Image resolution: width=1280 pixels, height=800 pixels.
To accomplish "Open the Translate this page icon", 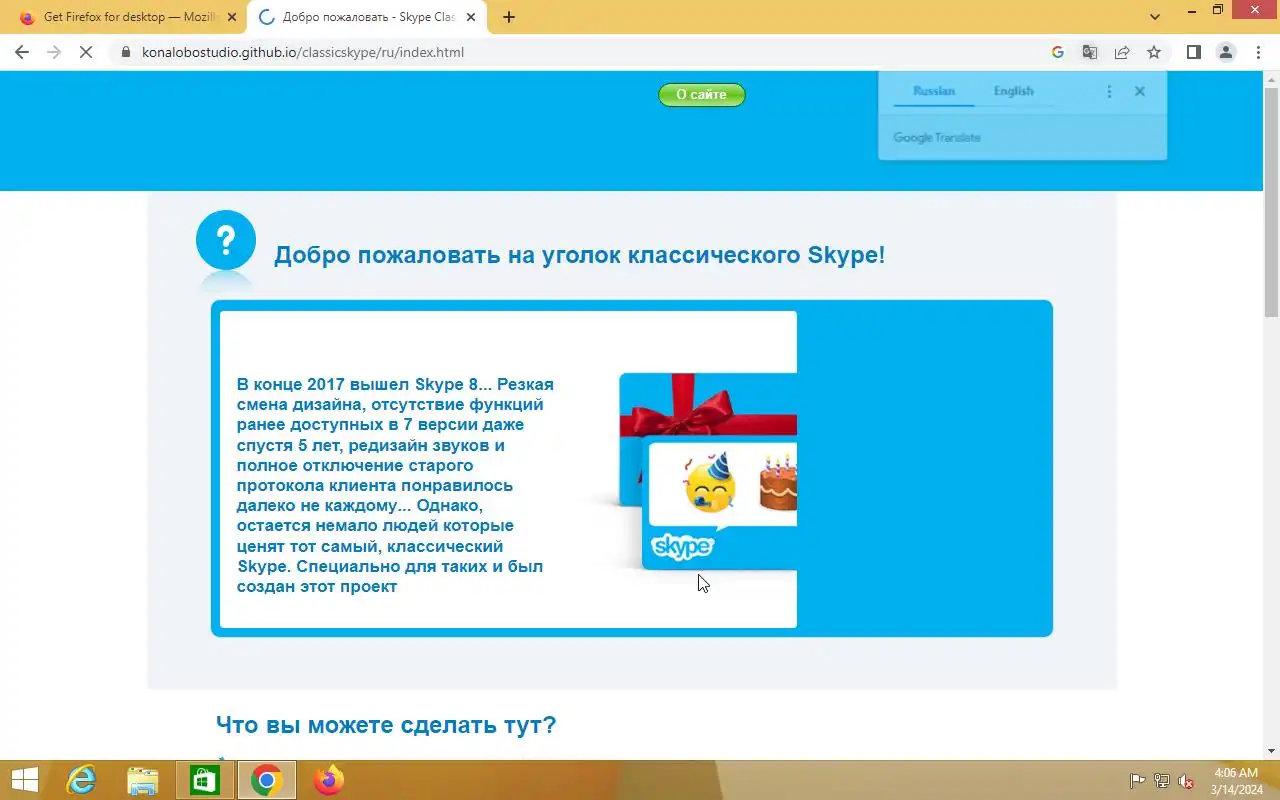I will pyautogui.click(x=1090, y=52).
